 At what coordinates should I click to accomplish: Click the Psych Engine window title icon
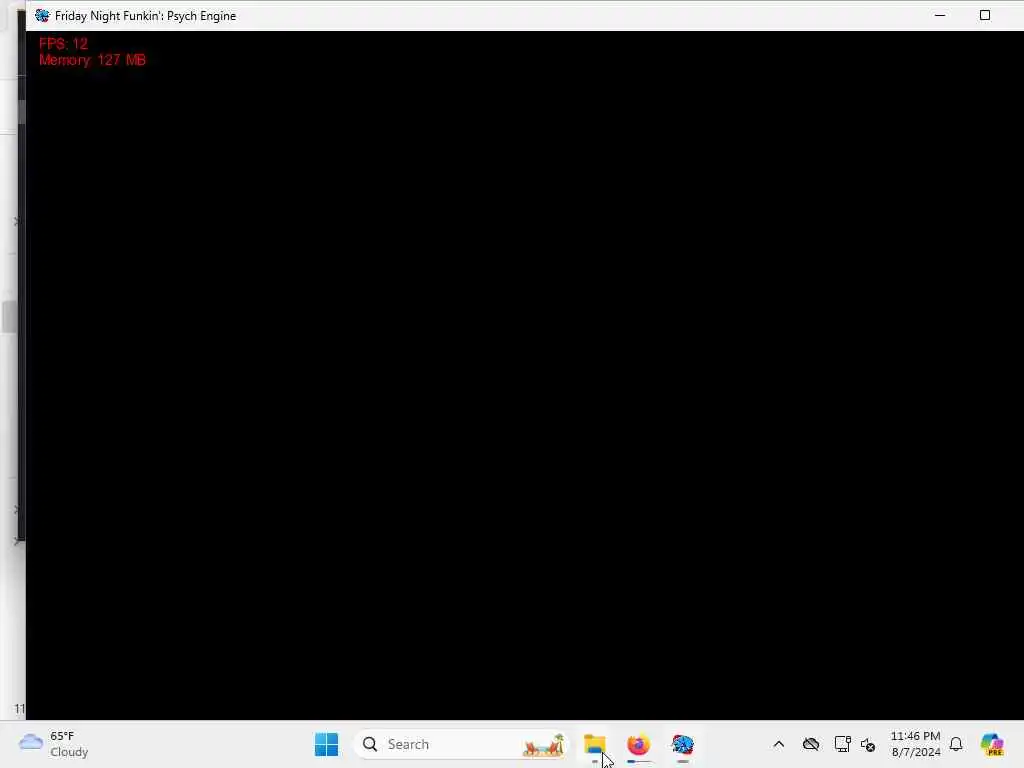(42, 16)
